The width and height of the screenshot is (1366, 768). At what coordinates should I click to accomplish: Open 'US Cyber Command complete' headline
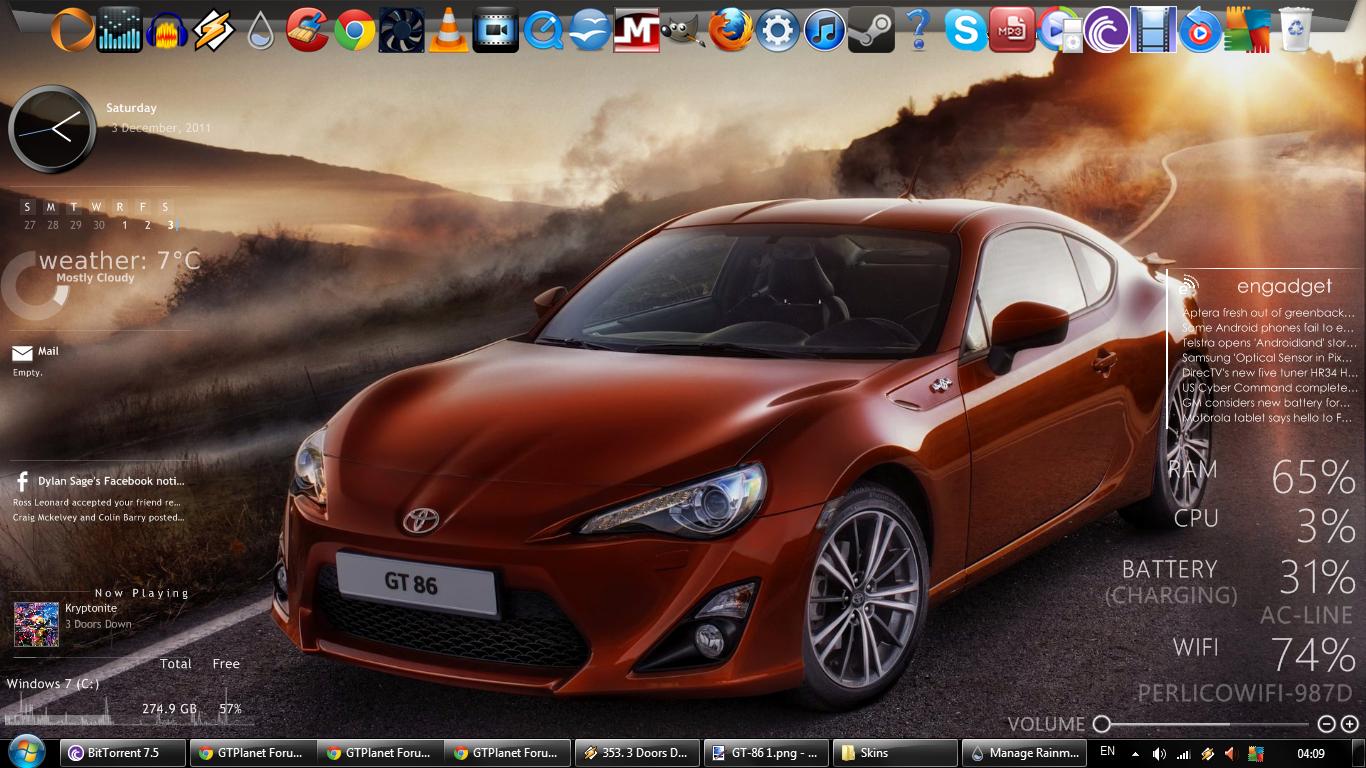(1268, 388)
